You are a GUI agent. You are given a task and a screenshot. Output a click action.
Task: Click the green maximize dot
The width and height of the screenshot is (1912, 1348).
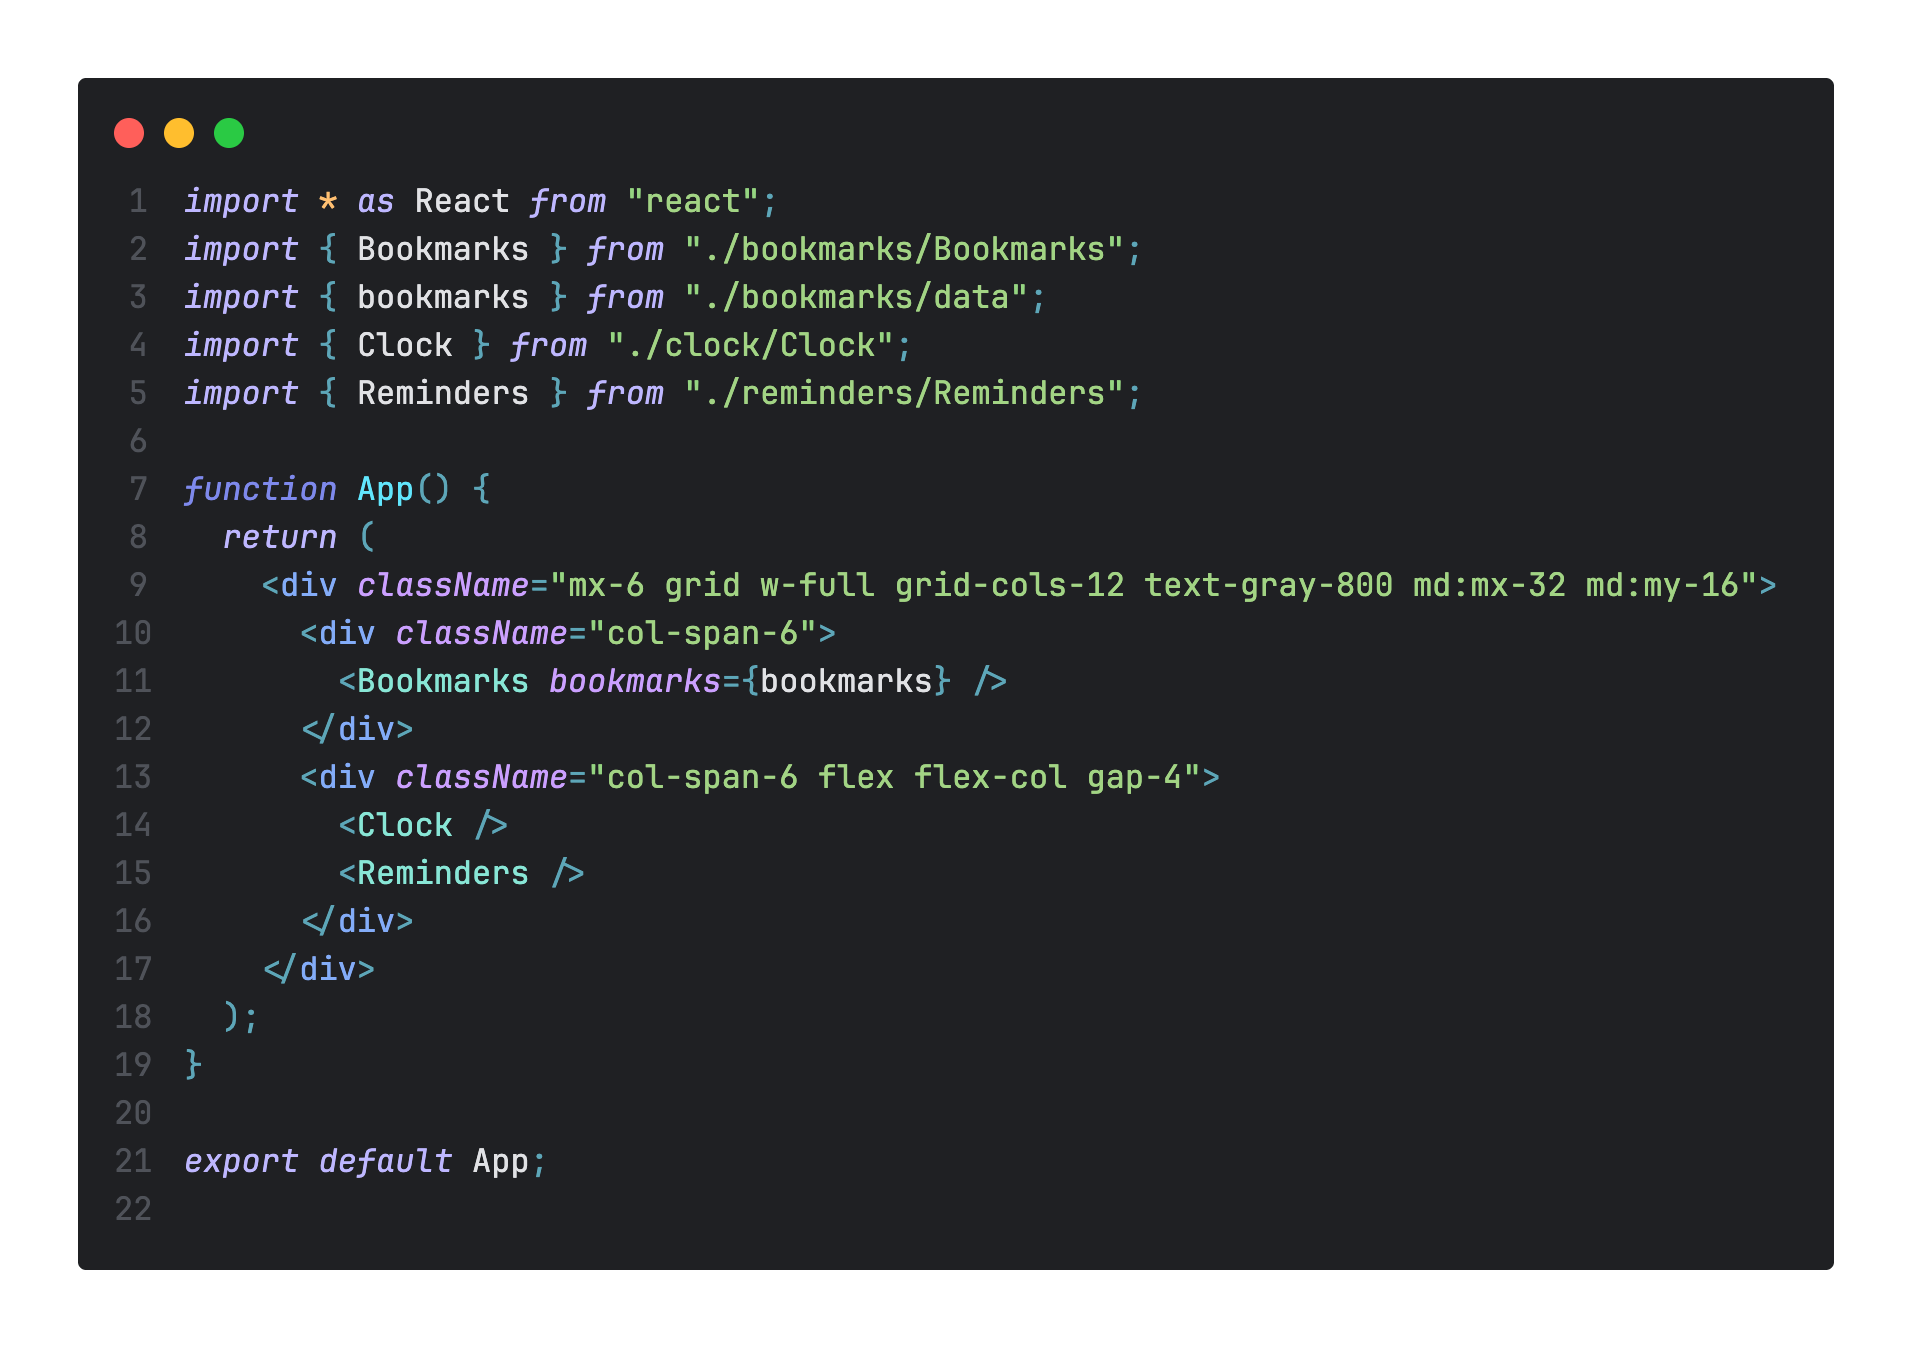229,133
